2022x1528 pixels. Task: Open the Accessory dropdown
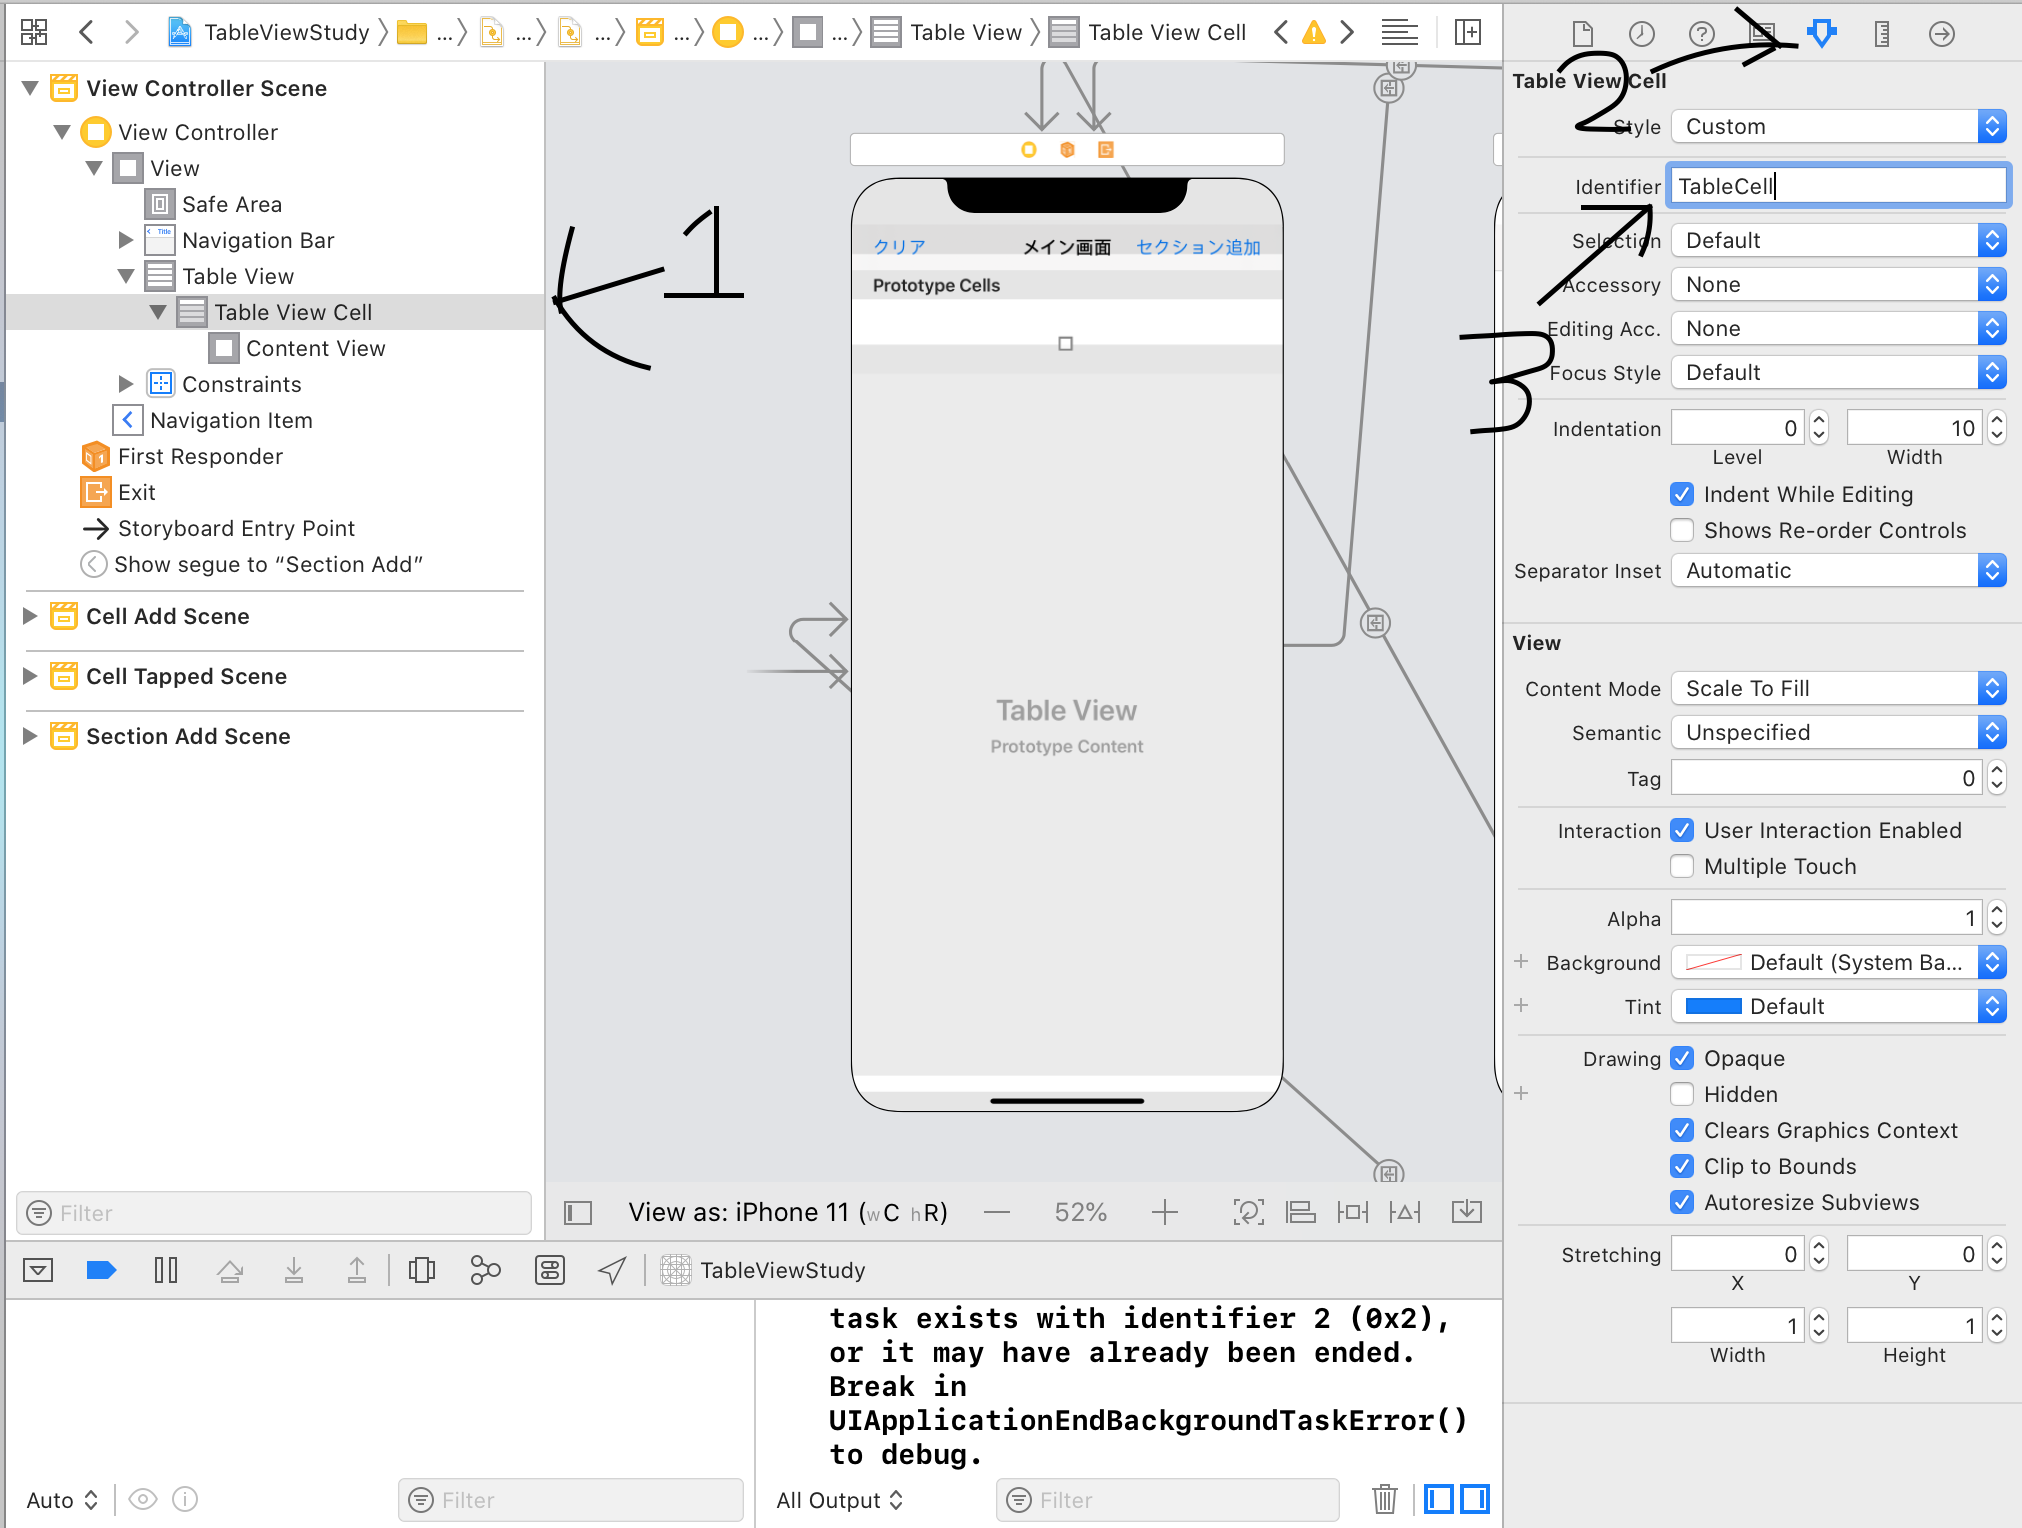tap(1838, 285)
